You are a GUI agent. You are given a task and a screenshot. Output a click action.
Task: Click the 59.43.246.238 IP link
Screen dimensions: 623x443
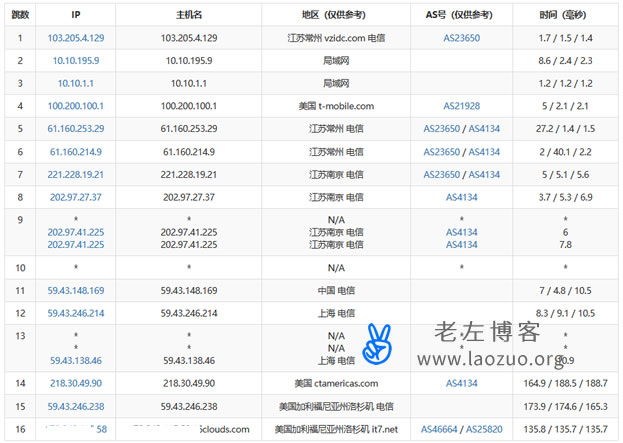tap(76, 406)
